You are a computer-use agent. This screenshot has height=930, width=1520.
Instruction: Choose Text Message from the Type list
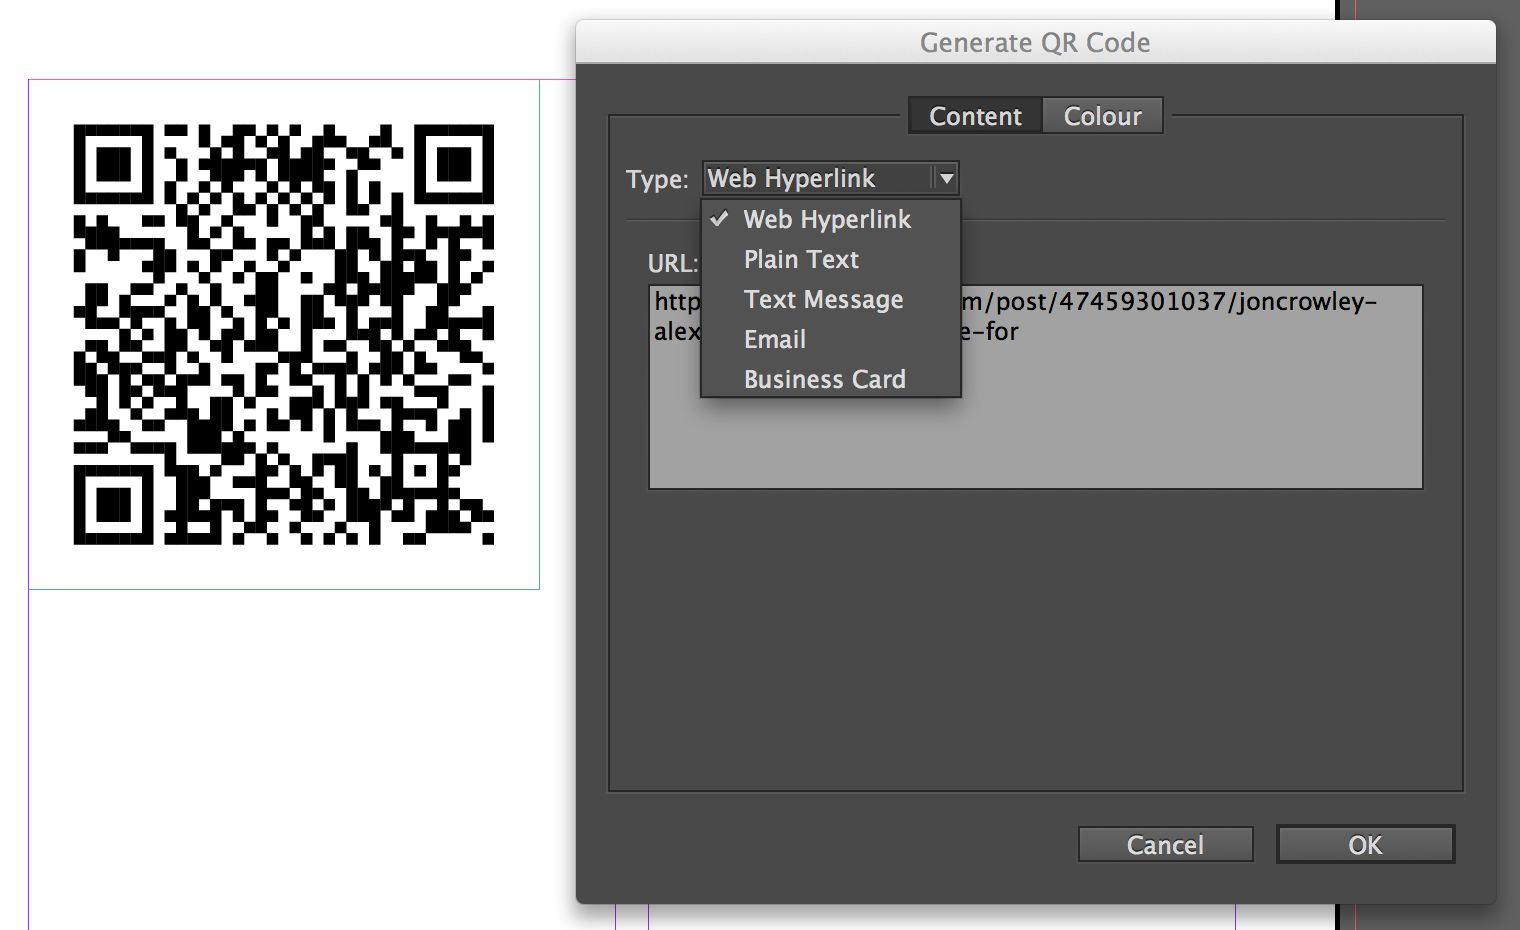coord(830,299)
